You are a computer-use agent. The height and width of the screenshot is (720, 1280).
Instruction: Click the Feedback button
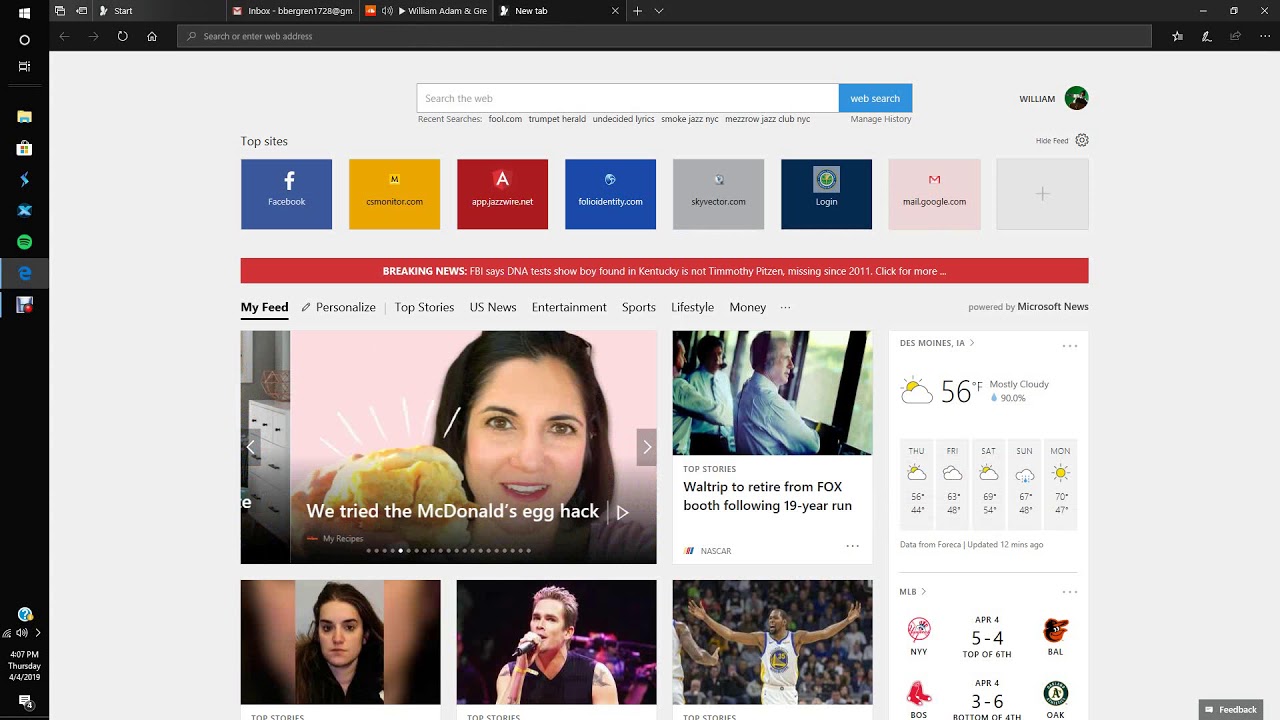tap(1231, 710)
